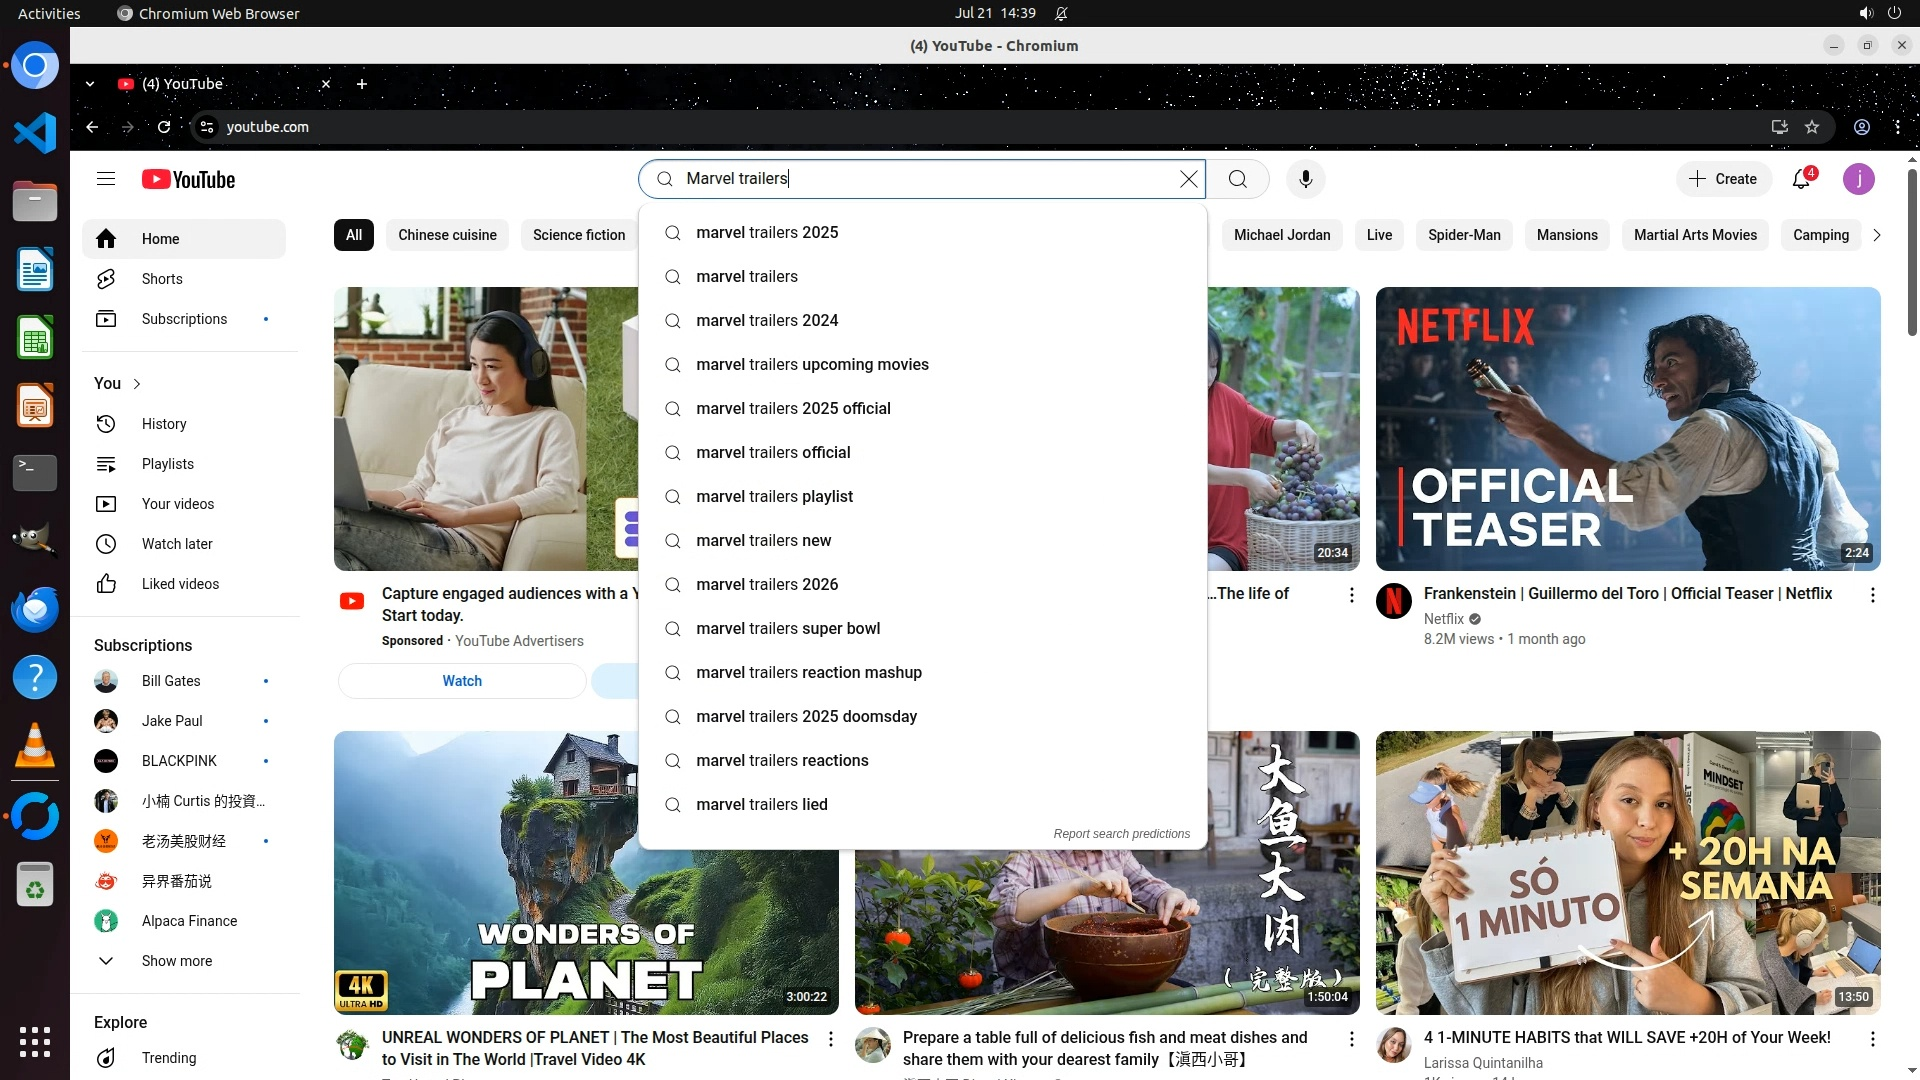Open Liked videos in sidebar

[180, 584]
